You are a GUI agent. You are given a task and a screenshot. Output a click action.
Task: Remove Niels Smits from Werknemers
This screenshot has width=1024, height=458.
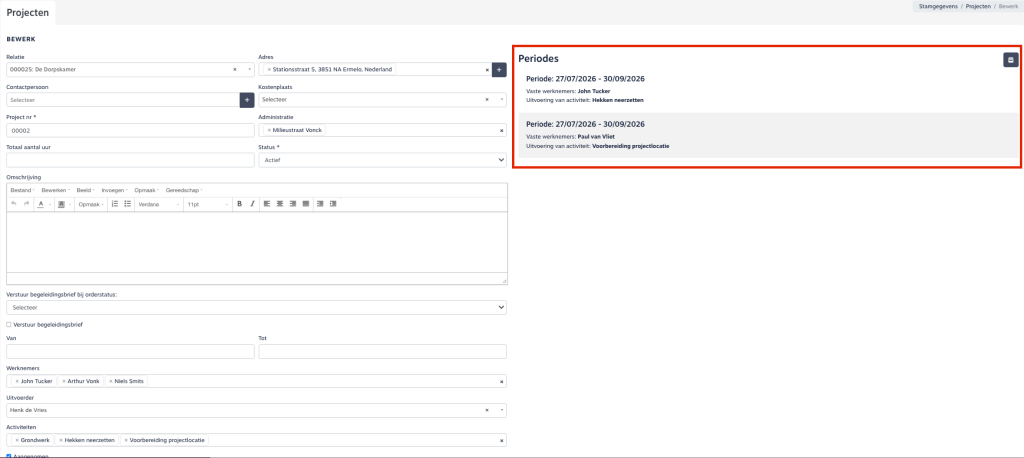click(111, 381)
